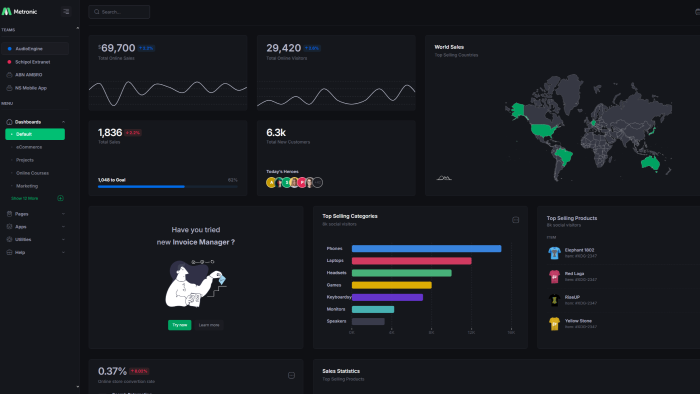700x394 pixels.
Task: Click the red Laptops bar
Action: [412, 261]
